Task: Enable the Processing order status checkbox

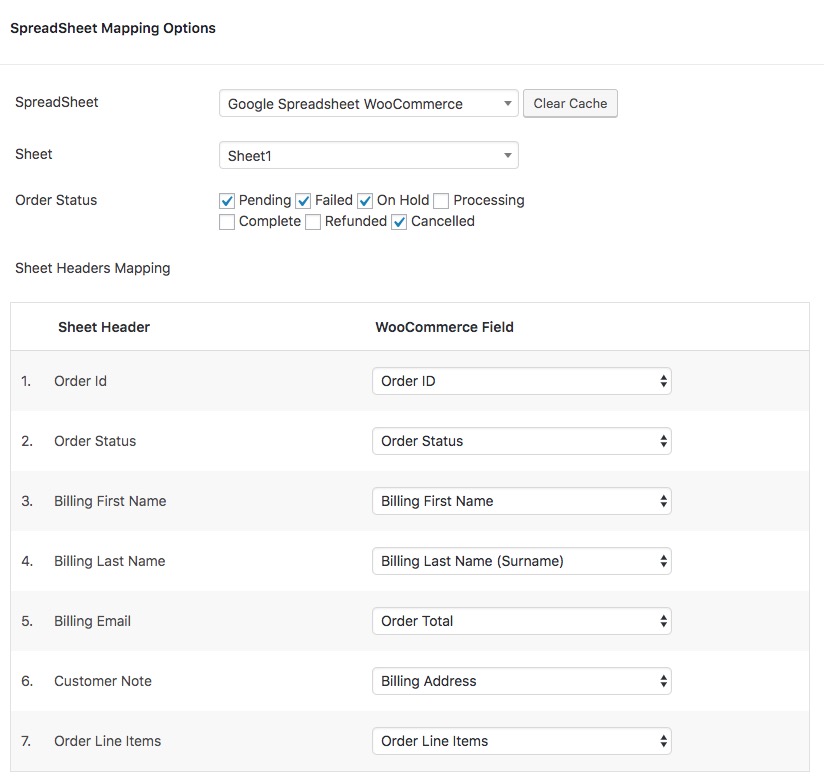Action: [440, 200]
